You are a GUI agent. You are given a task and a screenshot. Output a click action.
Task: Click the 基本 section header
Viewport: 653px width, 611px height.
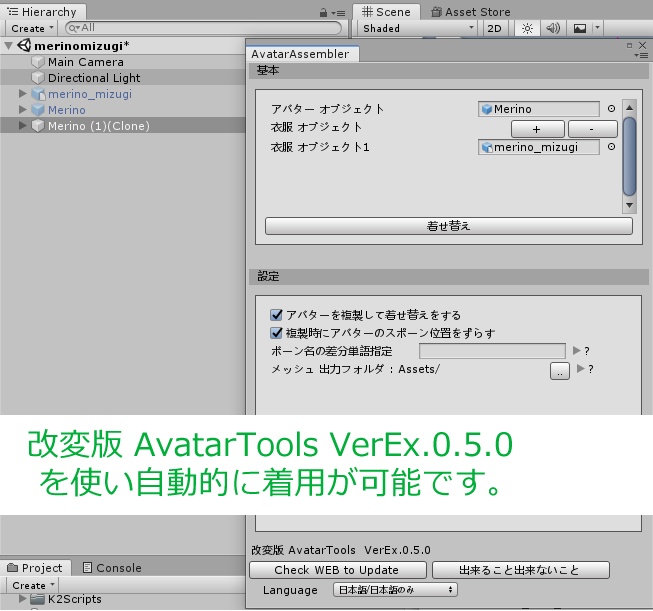449,71
